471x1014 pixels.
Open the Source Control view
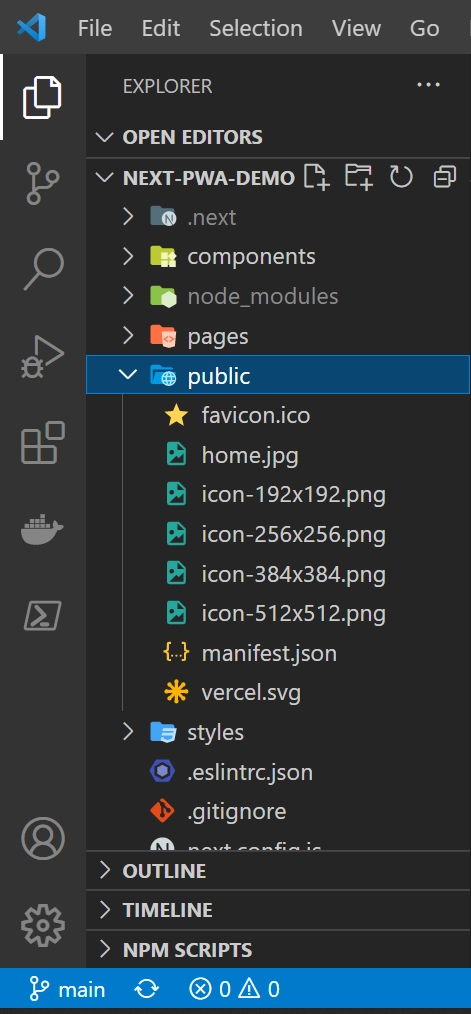(43, 182)
